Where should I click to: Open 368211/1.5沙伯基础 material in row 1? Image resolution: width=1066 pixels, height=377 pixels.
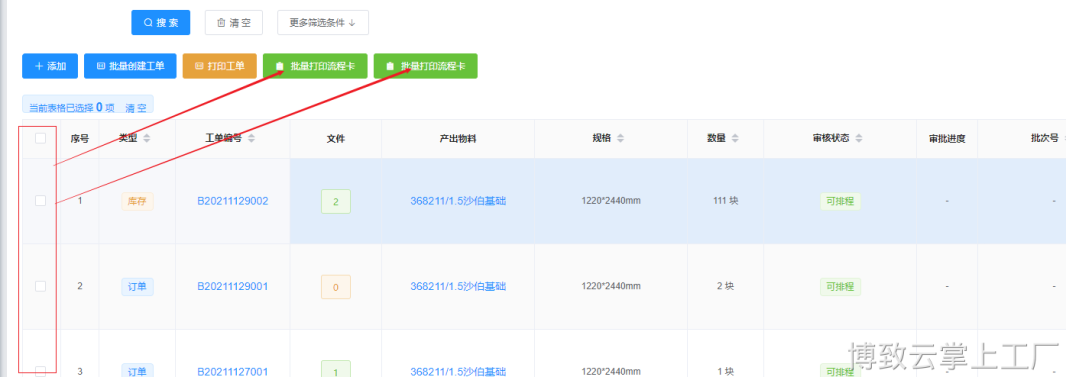click(x=458, y=201)
